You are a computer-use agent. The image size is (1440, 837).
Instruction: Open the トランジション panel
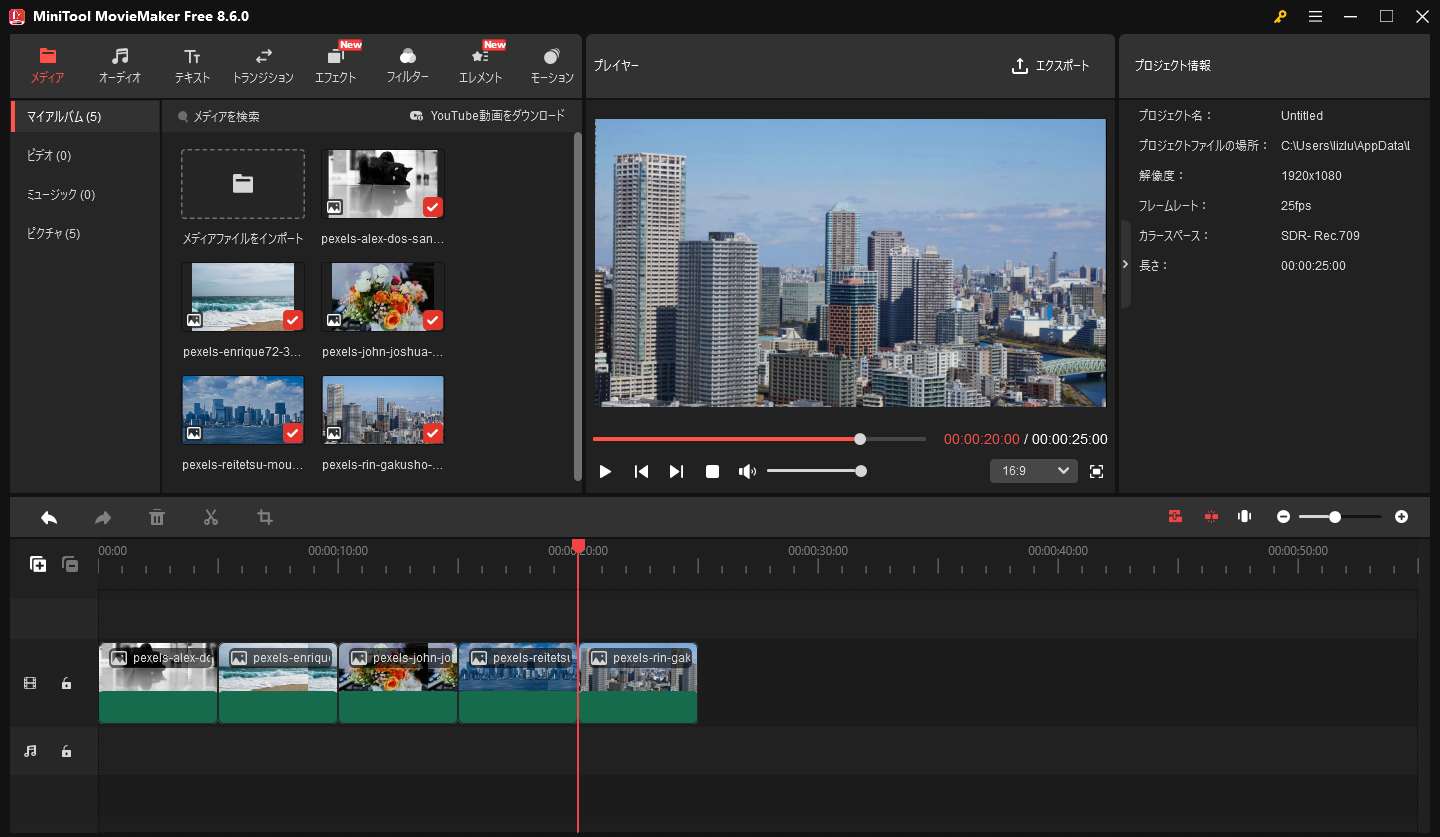pyautogui.click(x=263, y=65)
